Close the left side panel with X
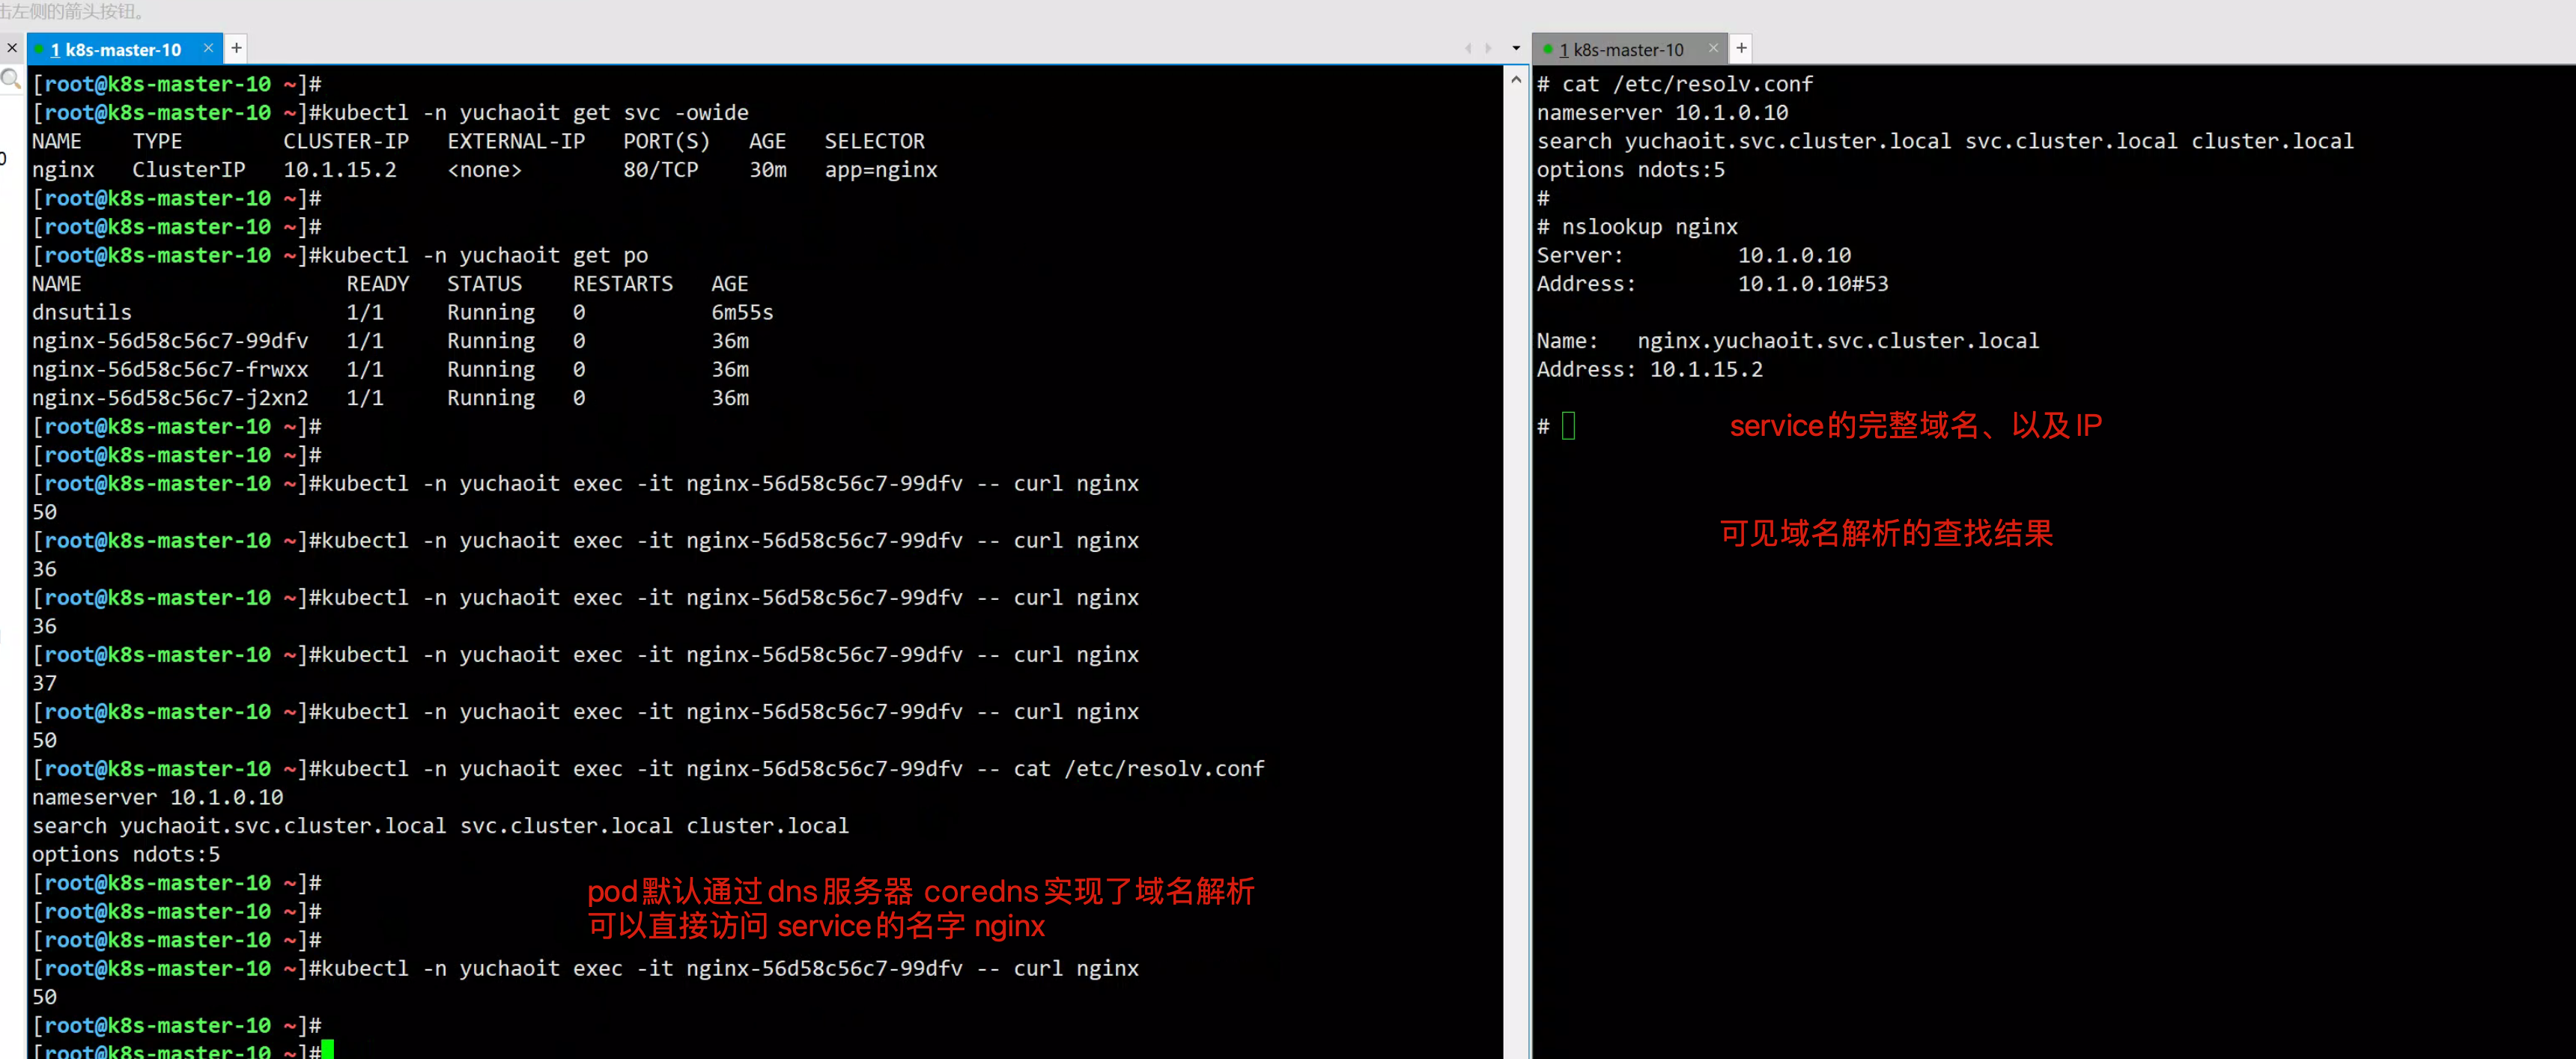 (x=12, y=48)
